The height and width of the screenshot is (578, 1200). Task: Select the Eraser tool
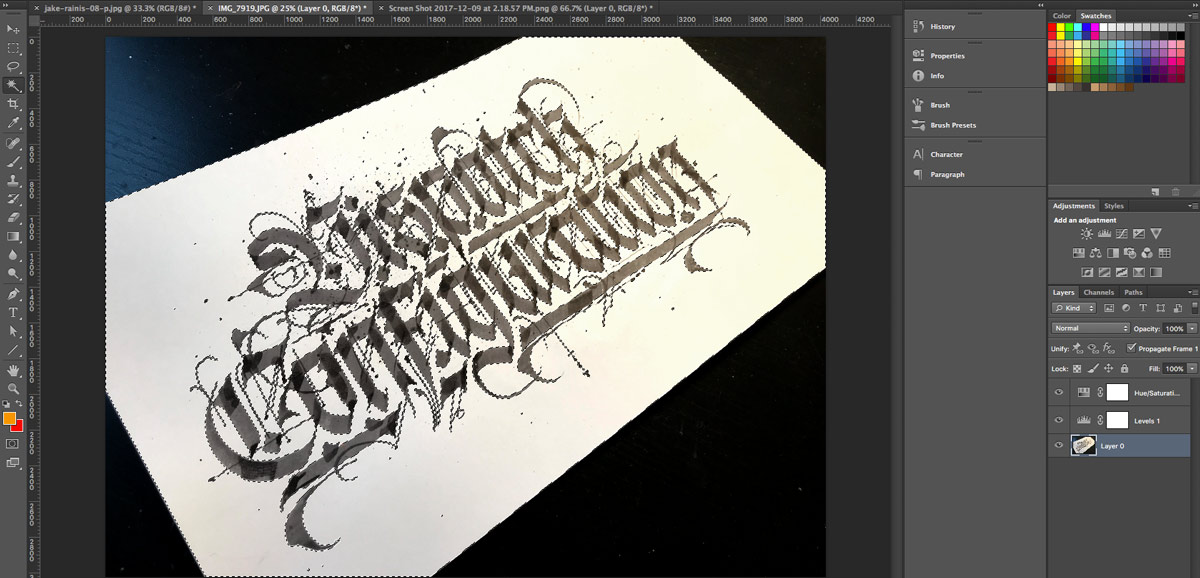point(13,217)
